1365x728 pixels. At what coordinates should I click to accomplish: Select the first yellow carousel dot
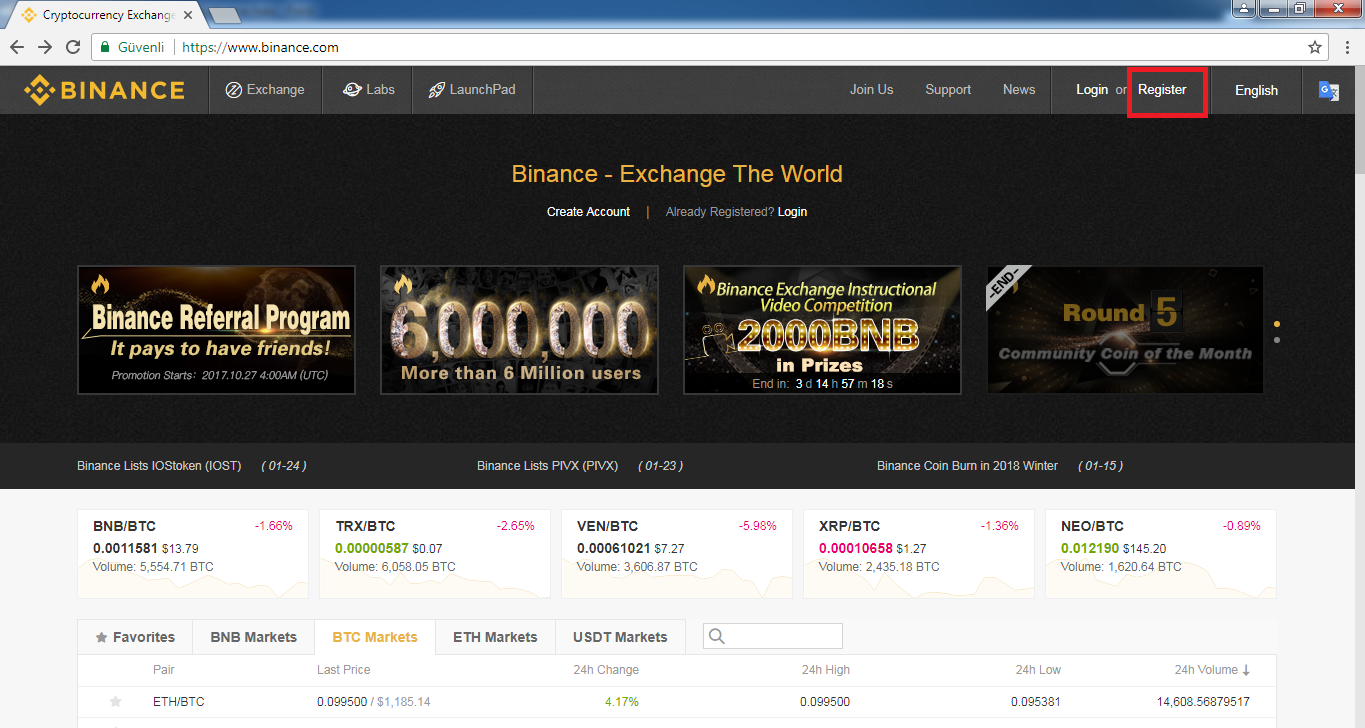[x=1277, y=324]
